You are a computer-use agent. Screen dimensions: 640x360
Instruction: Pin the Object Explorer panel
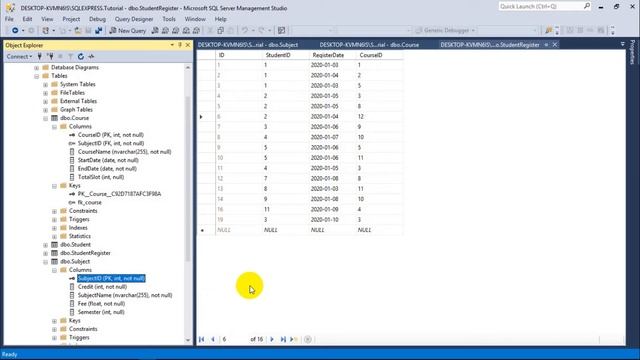click(x=180, y=45)
